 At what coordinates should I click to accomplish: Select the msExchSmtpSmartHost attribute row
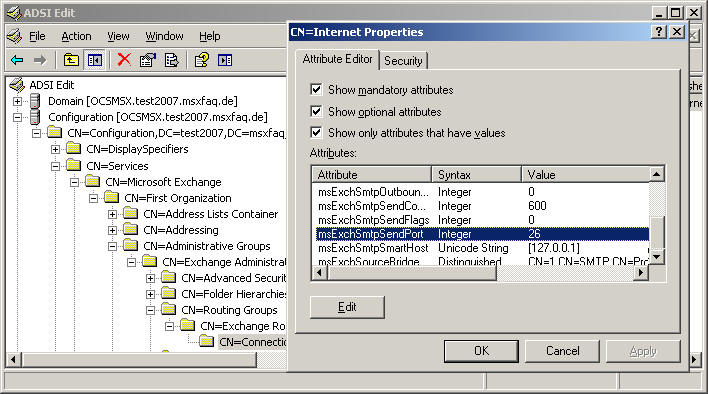coord(482,248)
